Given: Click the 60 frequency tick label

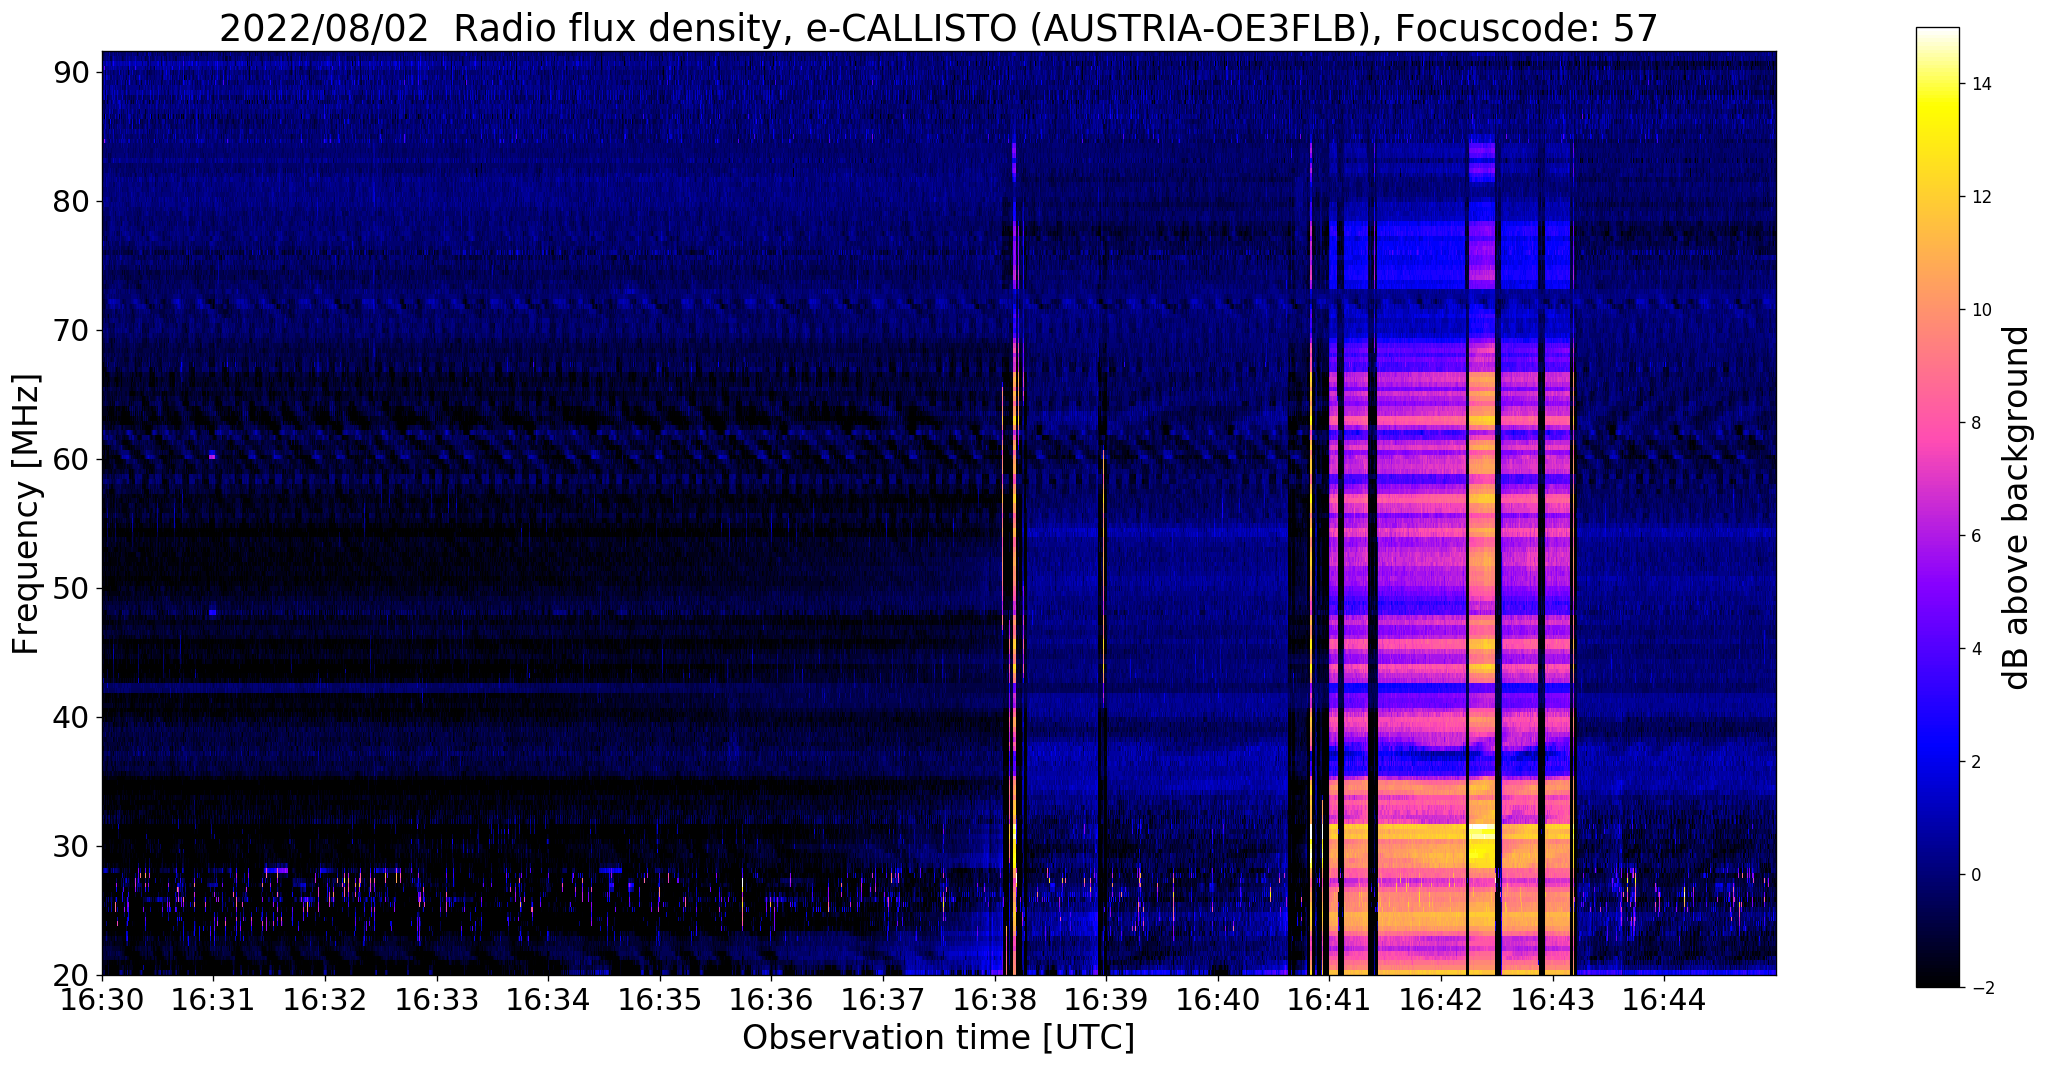Looking at the screenshot, I should click(72, 460).
